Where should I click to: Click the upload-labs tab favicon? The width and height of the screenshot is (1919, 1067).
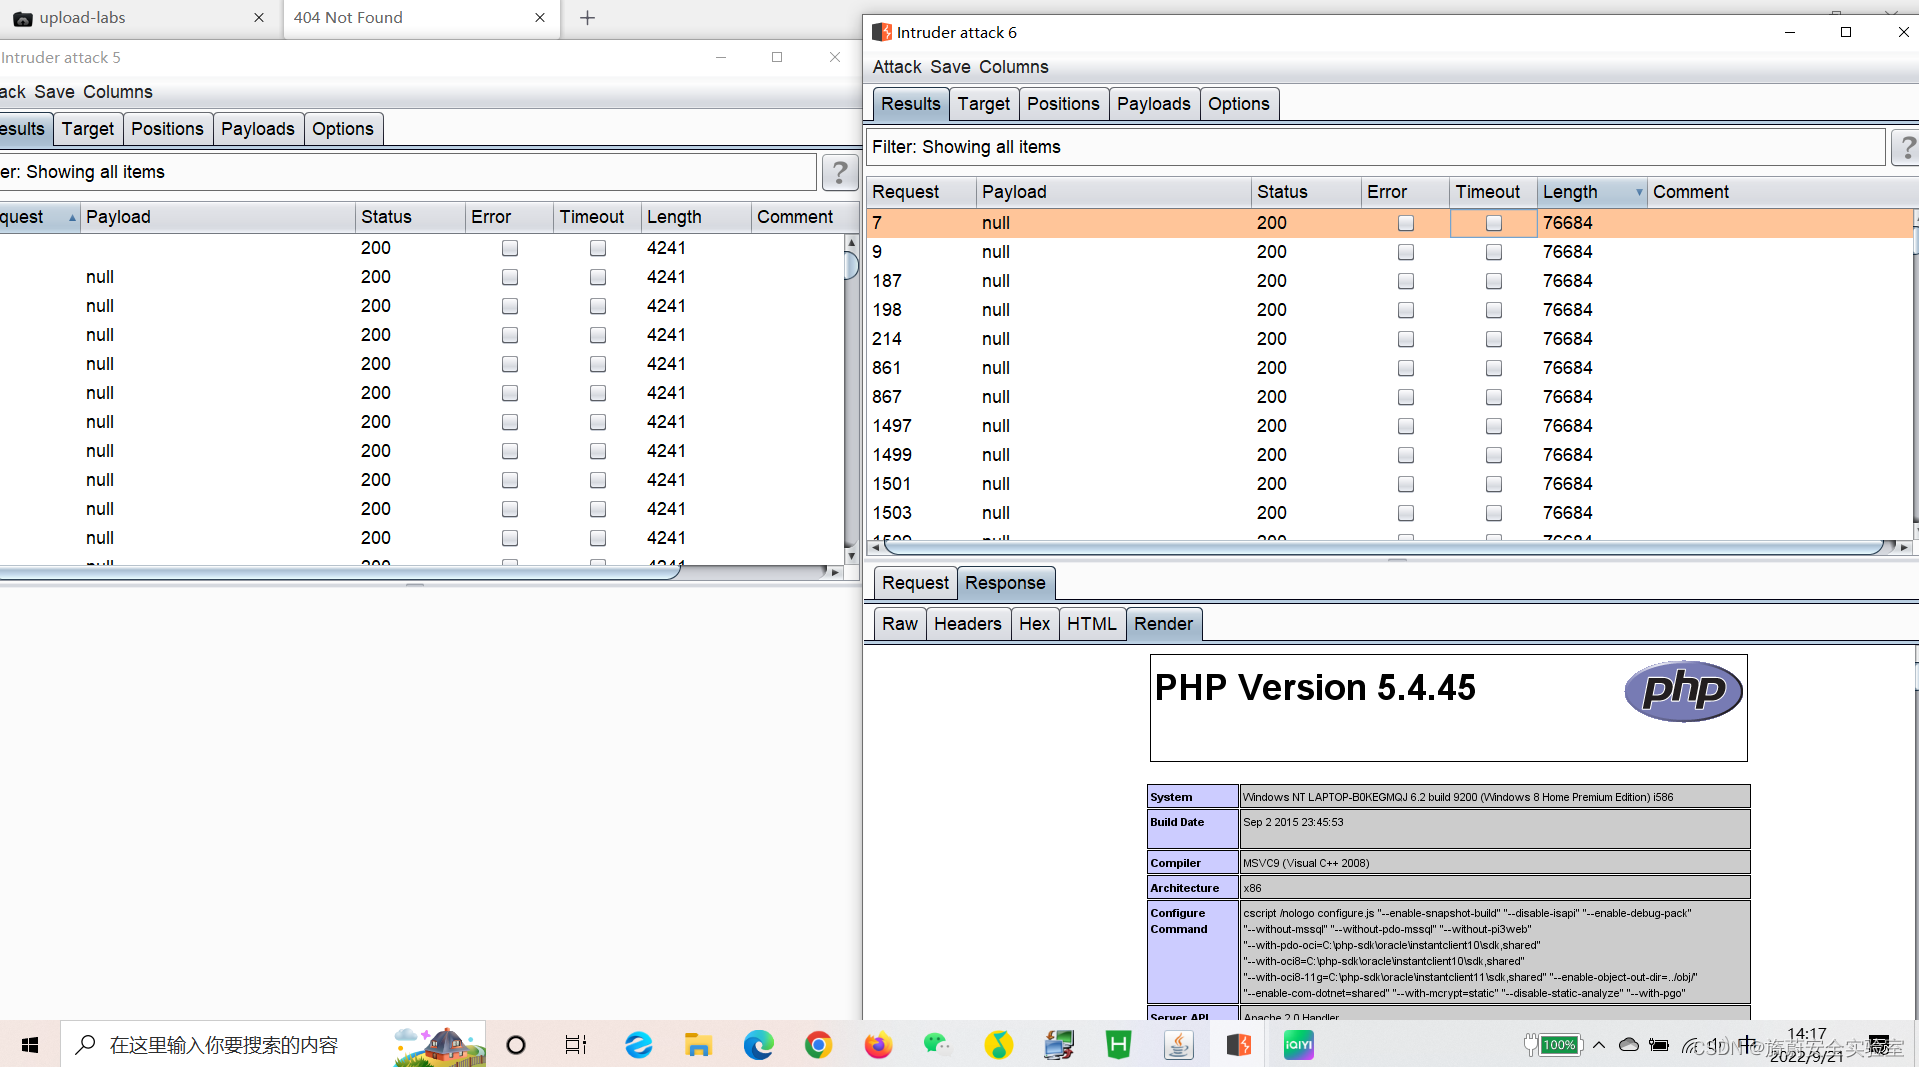click(23, 18)
